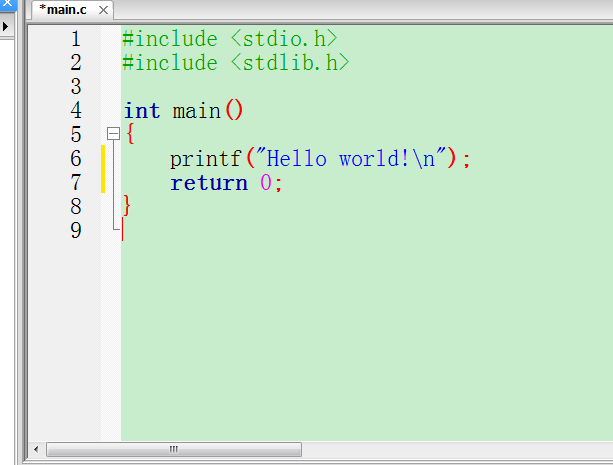Click the 'int' keyword
Viewport: 613px width, 465px height.
(142, 111)
